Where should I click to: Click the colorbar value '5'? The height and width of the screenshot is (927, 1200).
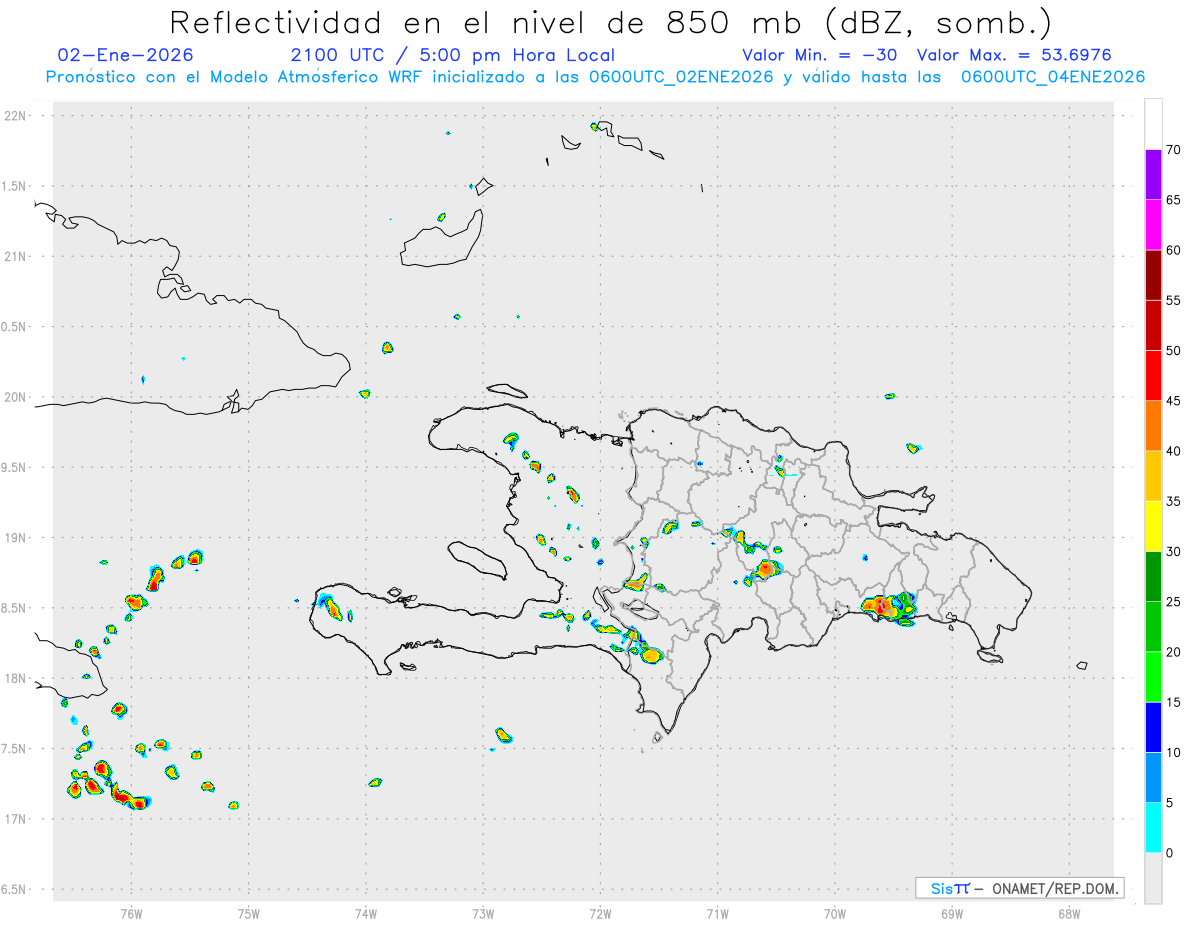[1170, 803]
